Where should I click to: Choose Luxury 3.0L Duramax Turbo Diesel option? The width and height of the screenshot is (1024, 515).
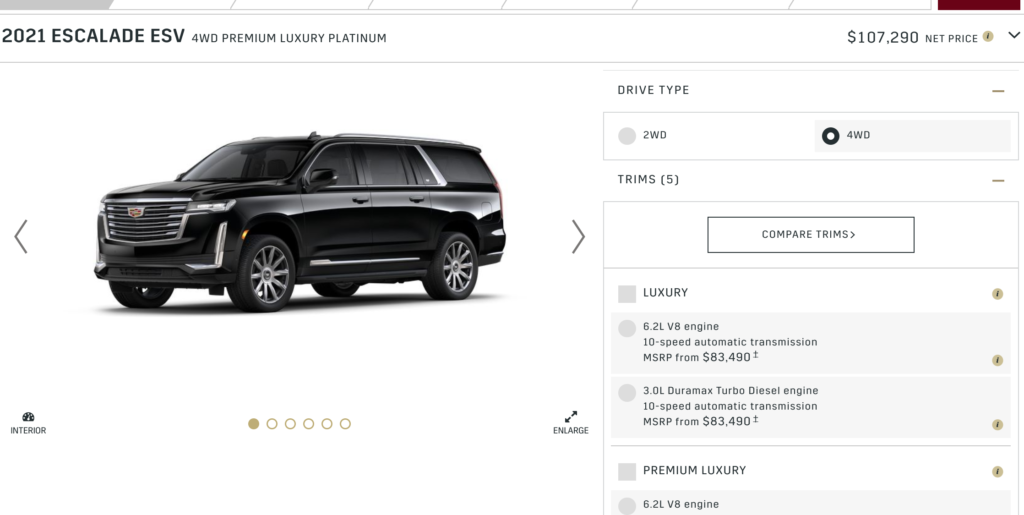pos(627,392)
